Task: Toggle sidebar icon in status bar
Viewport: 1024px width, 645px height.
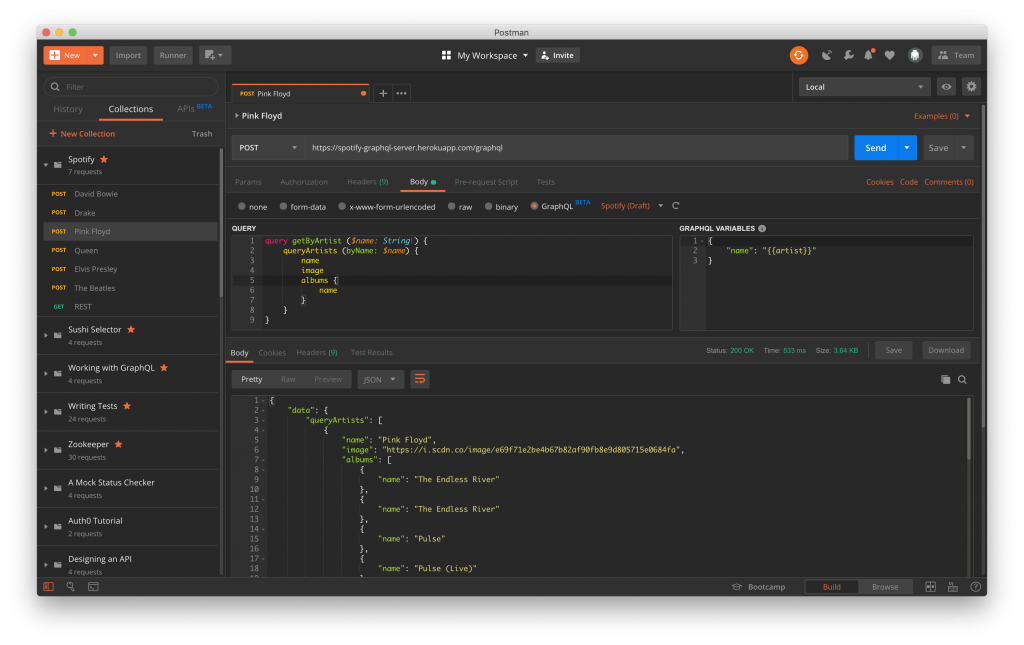Action: pos(48,587)
